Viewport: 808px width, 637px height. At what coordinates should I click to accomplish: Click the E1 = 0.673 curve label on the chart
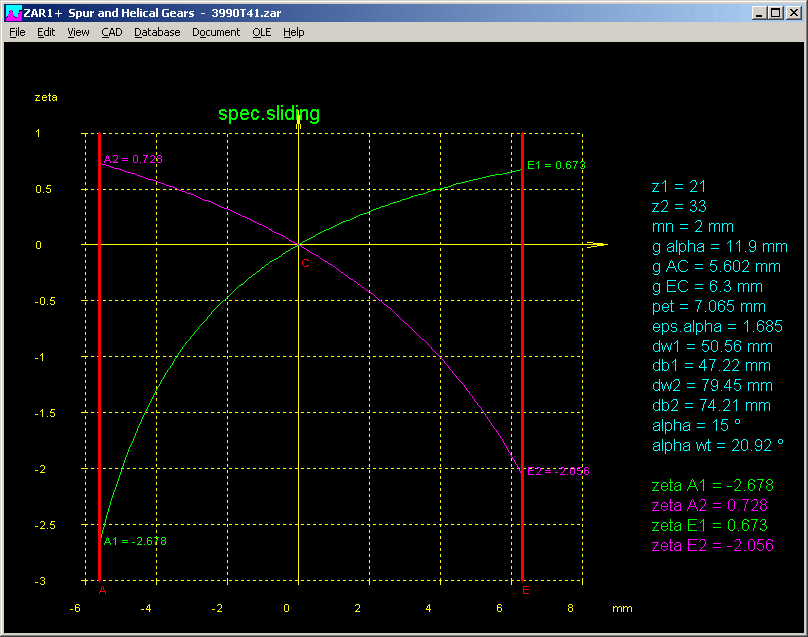(555, 165)
